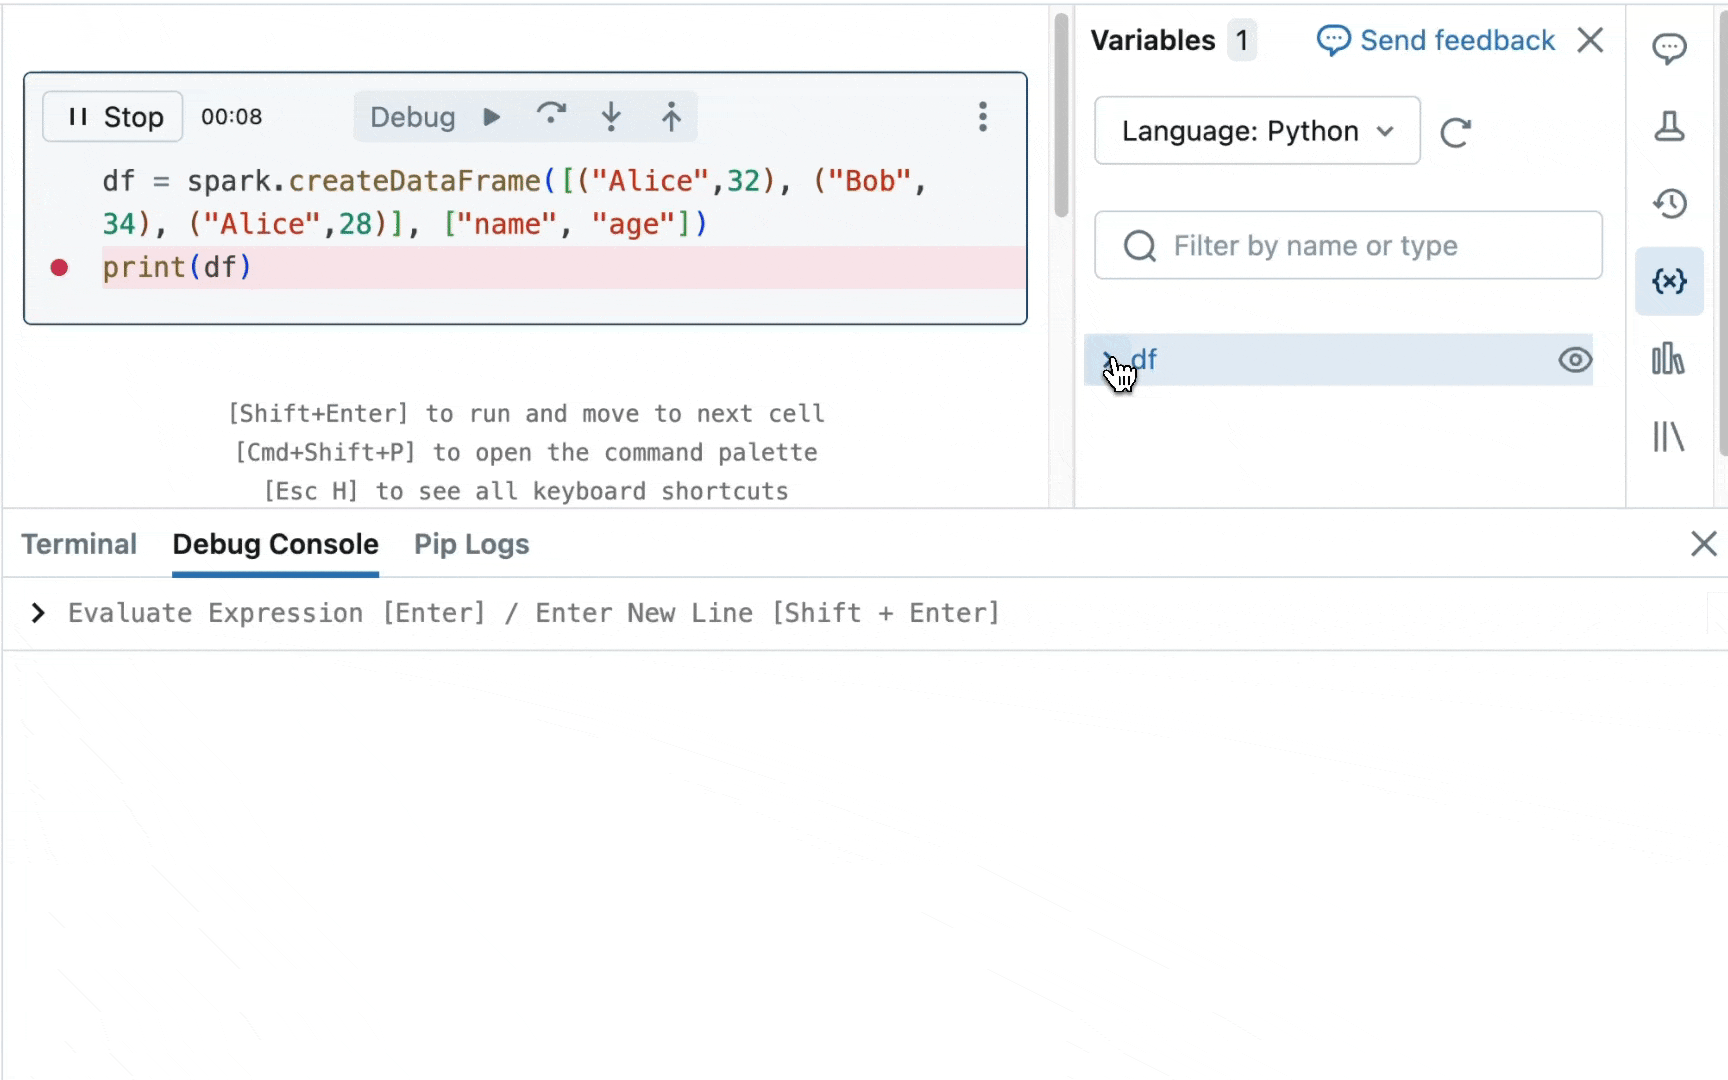
Task: Toggle the Variables panel icon
Action: [x=1669, y=282]
